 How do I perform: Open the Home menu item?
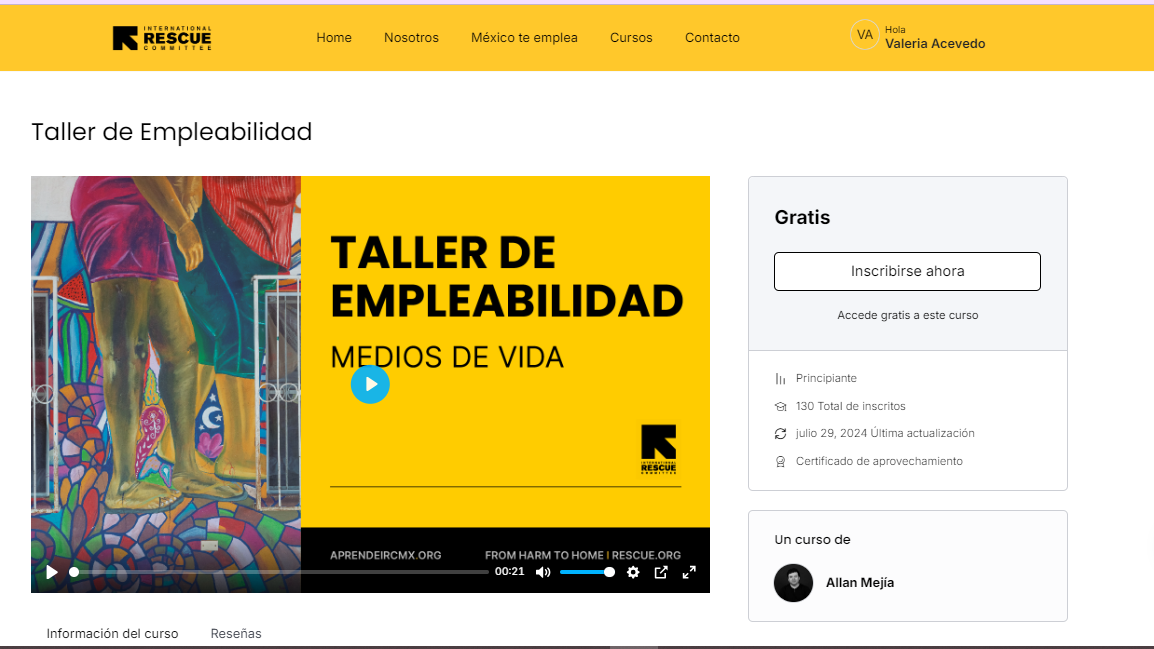[x=334, y=38]
